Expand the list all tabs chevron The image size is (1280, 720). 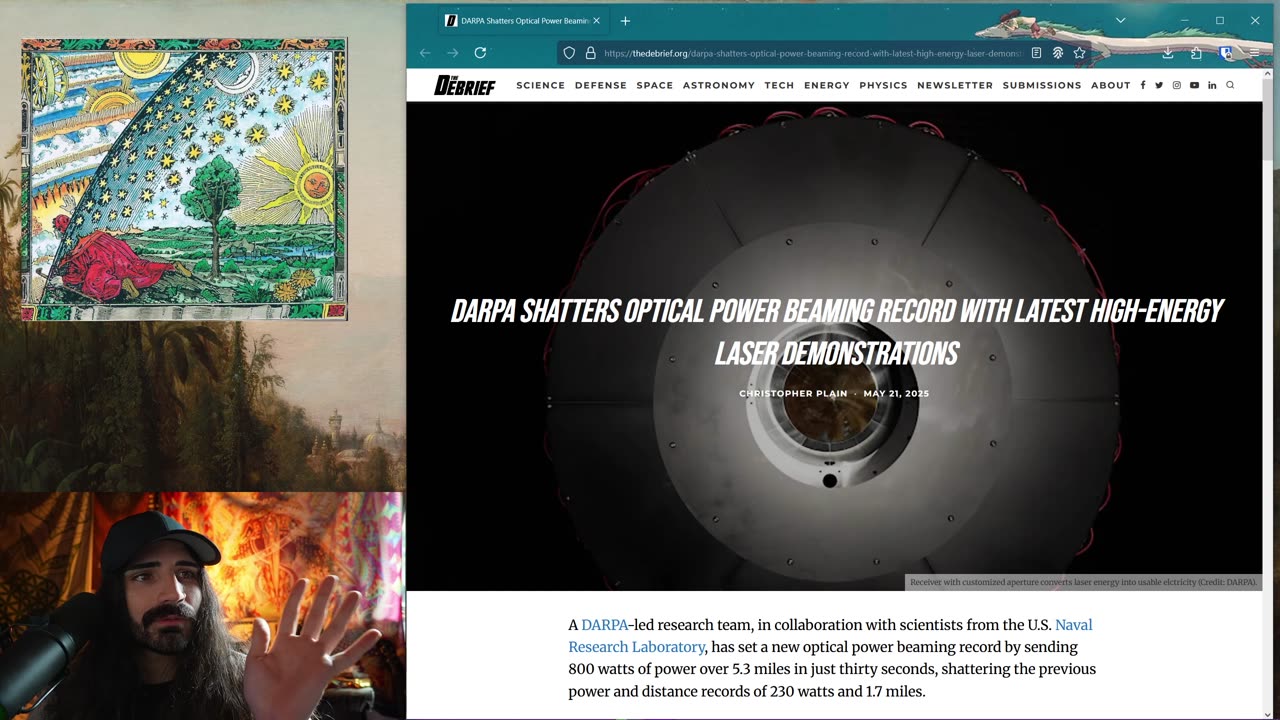click(1120, 20)
